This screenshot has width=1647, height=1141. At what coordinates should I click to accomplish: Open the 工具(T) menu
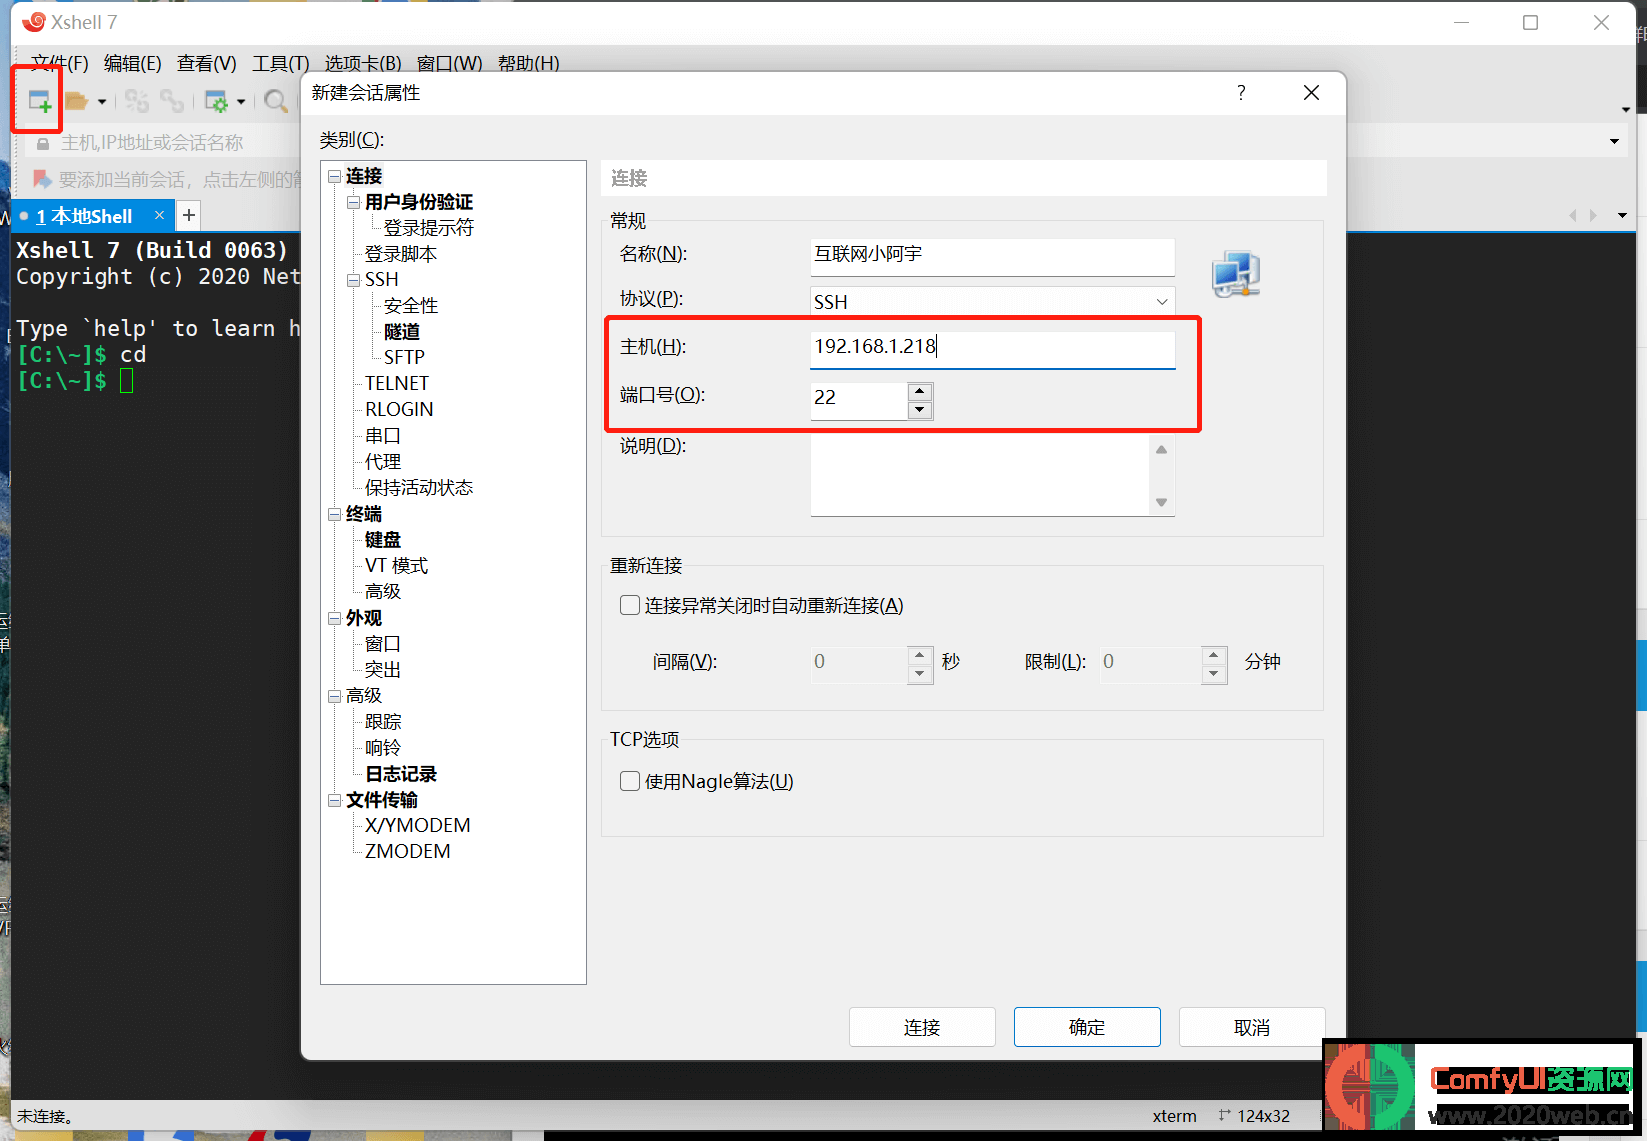pos(281,64)
